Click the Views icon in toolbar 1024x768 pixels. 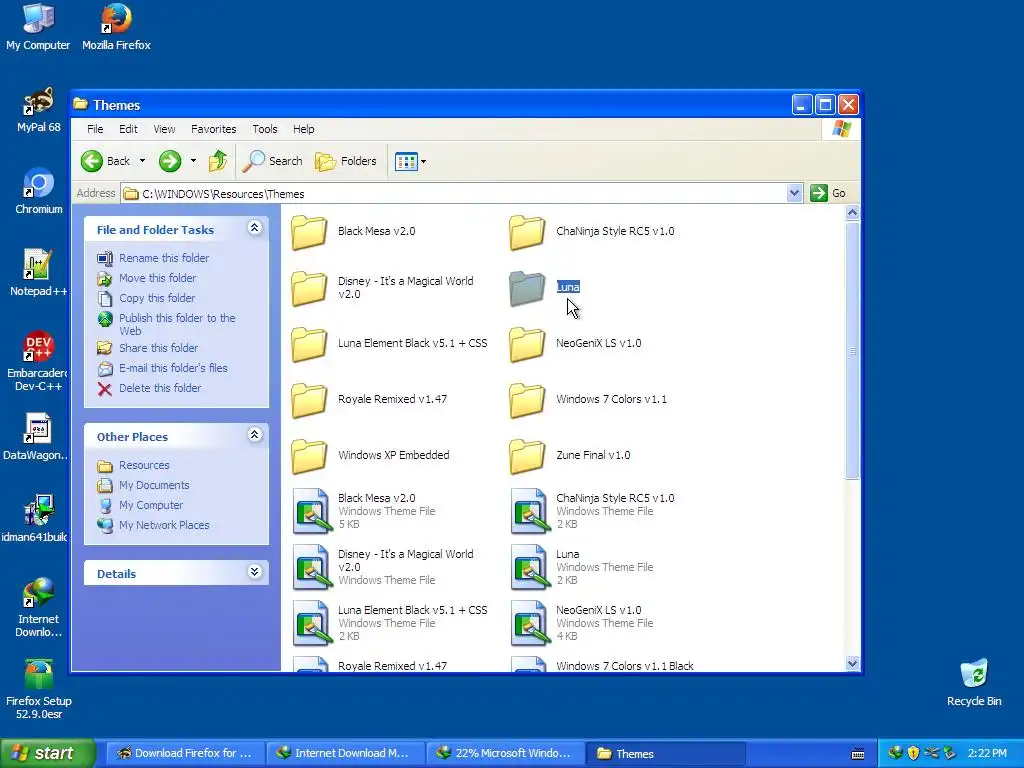tap(406, 161)
